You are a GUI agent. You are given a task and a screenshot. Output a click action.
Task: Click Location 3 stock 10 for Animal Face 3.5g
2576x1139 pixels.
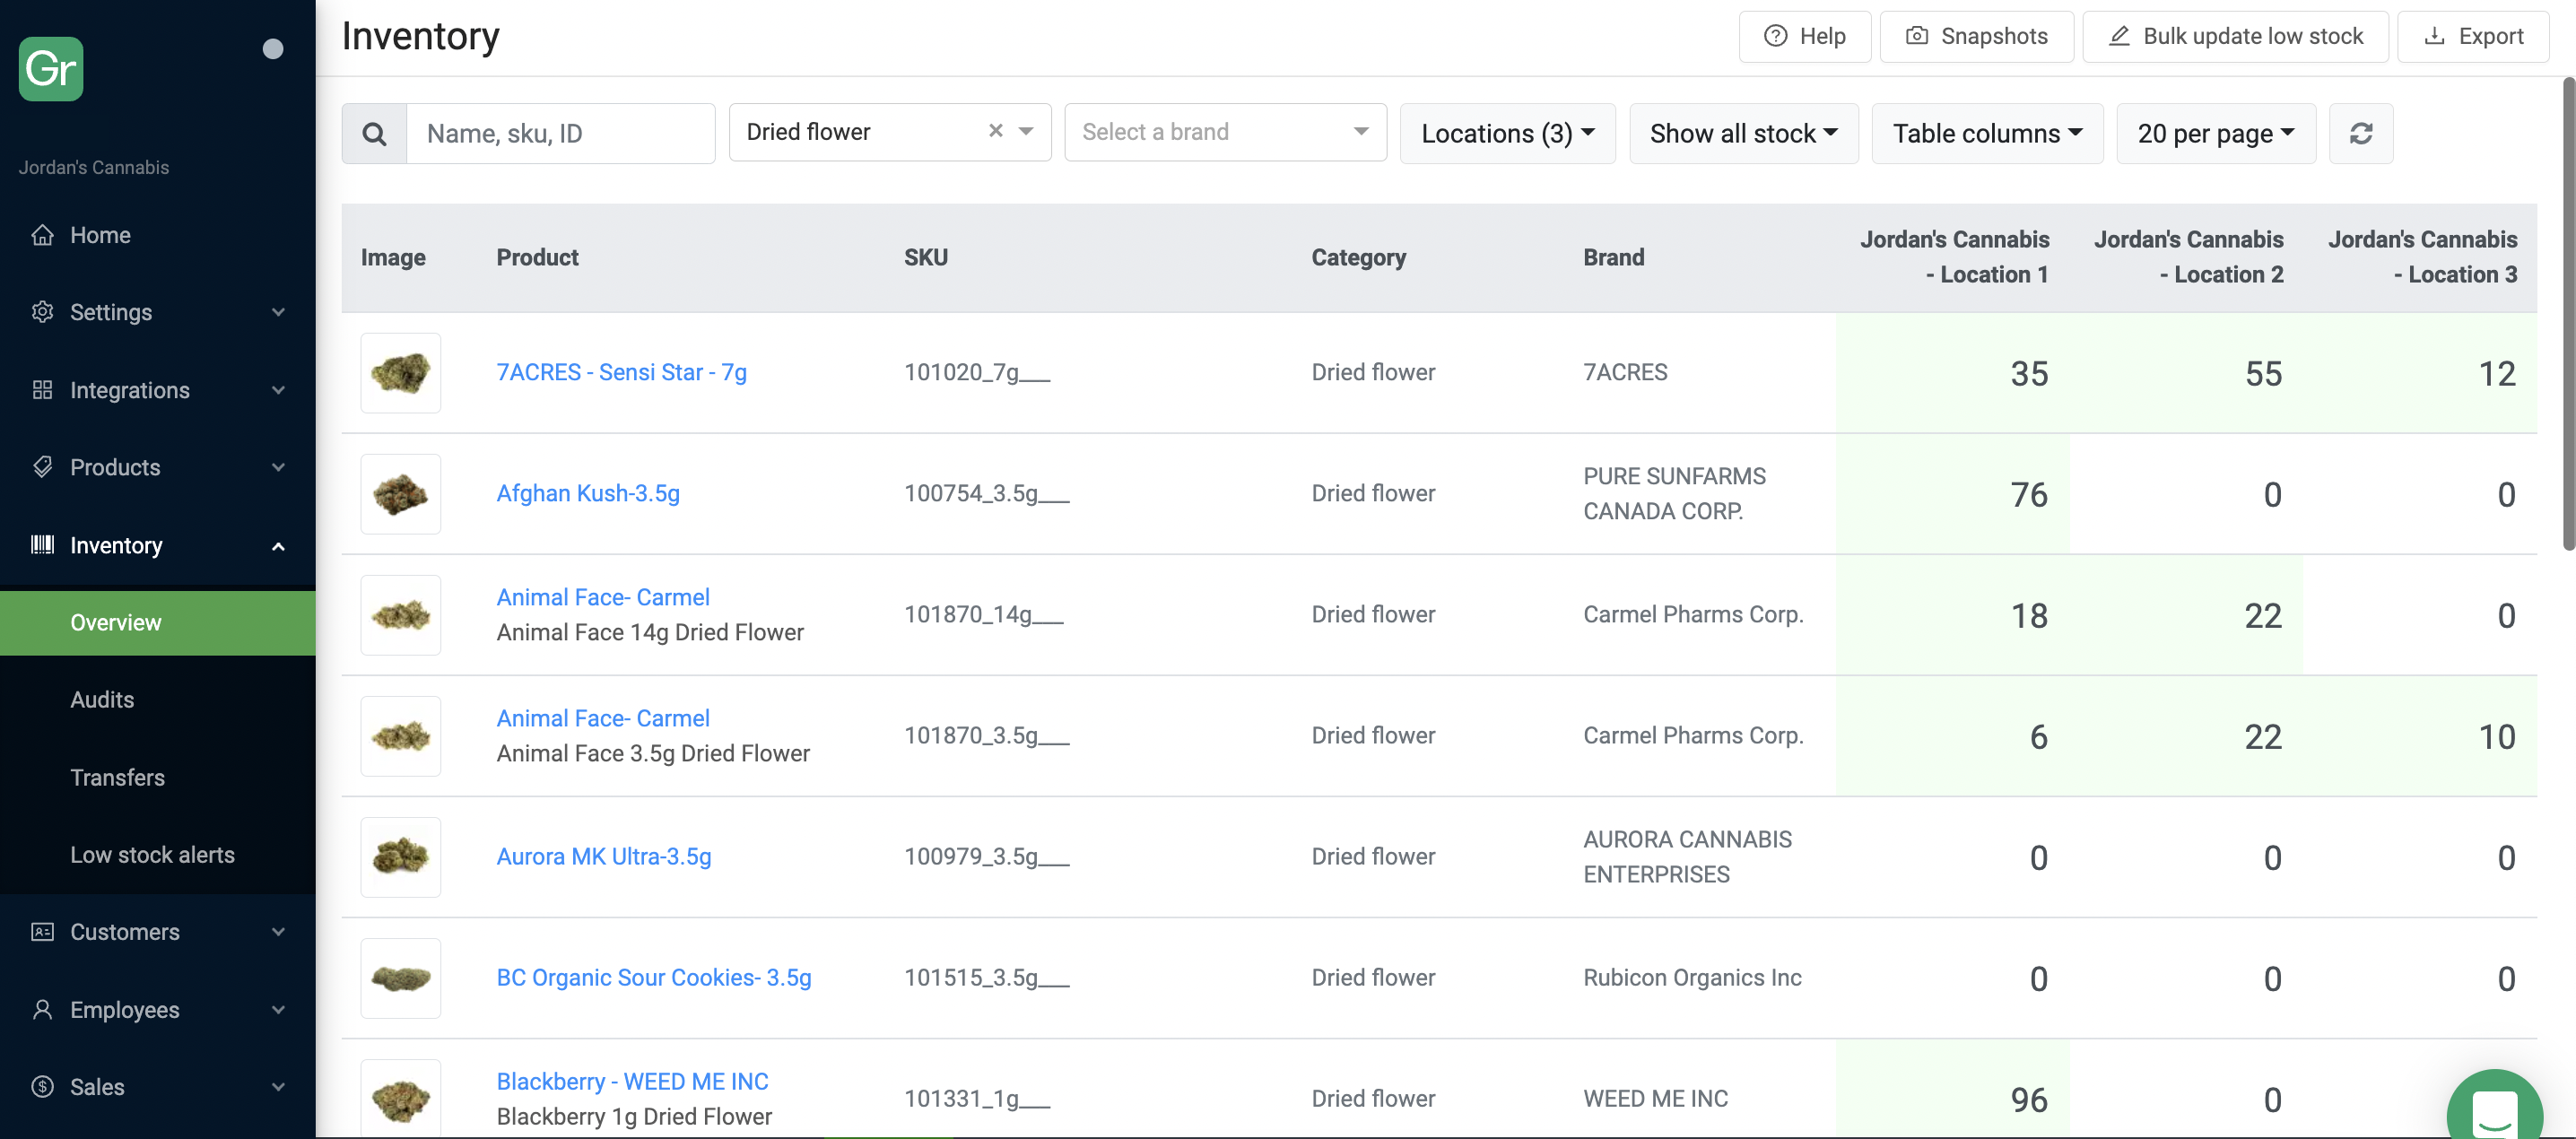2497,736
